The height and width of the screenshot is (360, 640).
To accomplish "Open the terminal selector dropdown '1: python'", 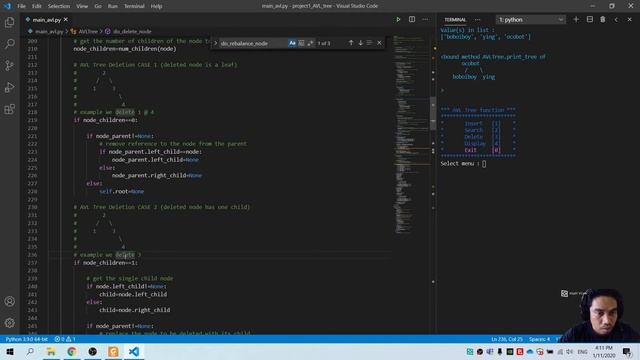I will tap(531, 20).
